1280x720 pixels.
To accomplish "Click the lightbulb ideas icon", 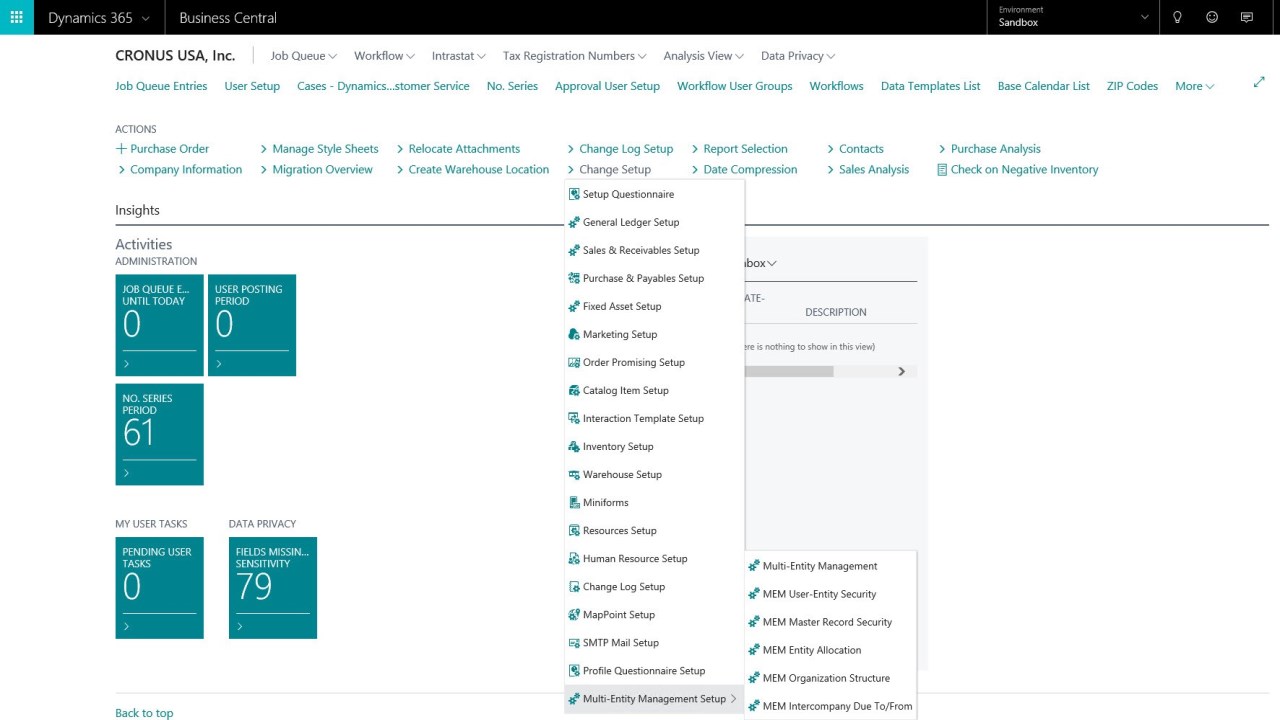I will [1178, 17].
